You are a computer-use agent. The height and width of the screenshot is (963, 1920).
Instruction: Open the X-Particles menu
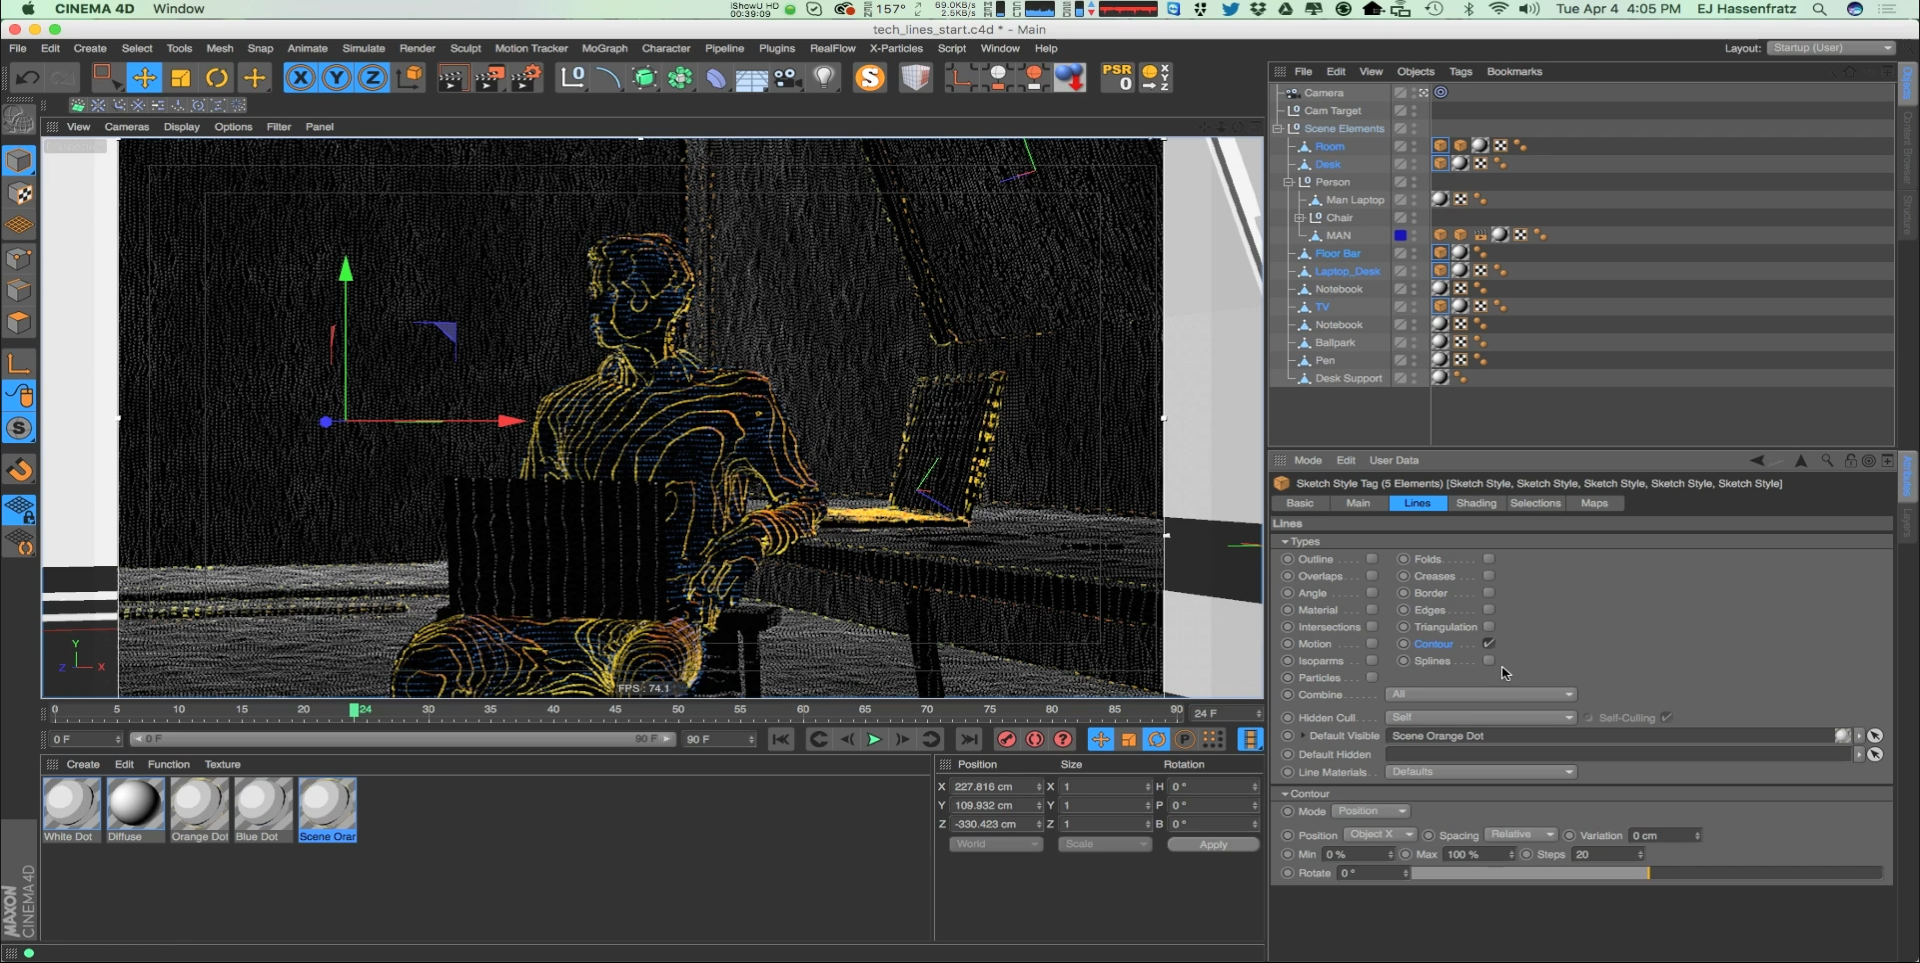(x=896, y=48)
